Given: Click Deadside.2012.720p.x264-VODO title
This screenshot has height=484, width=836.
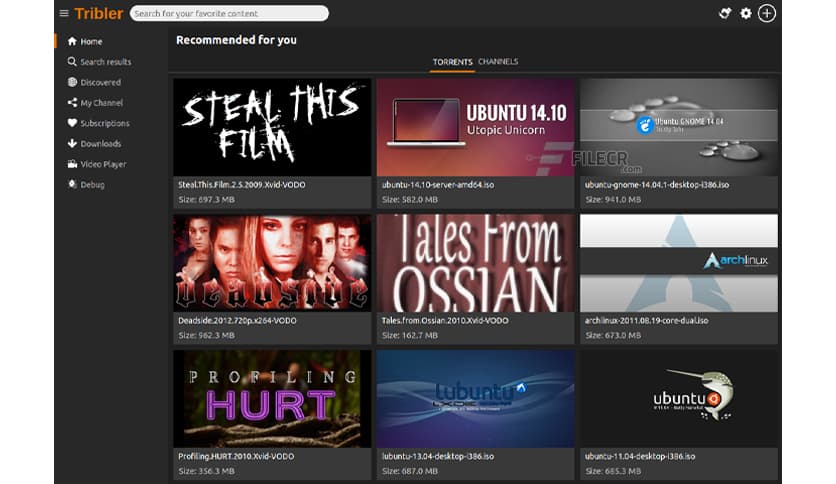Looking at the screenshot, I should 237,320.
